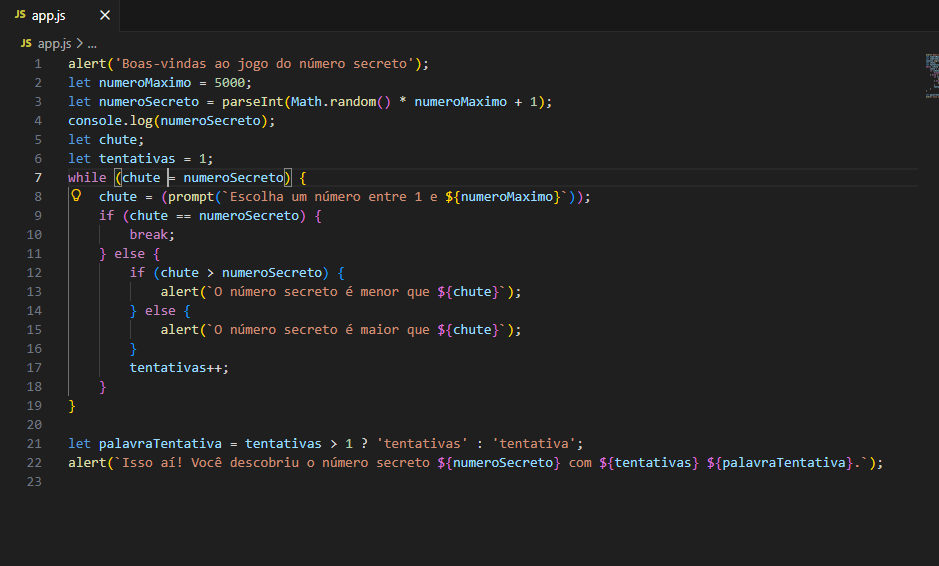
Task: Click '} else {' on line 14
Action: (x=160, y=310)
